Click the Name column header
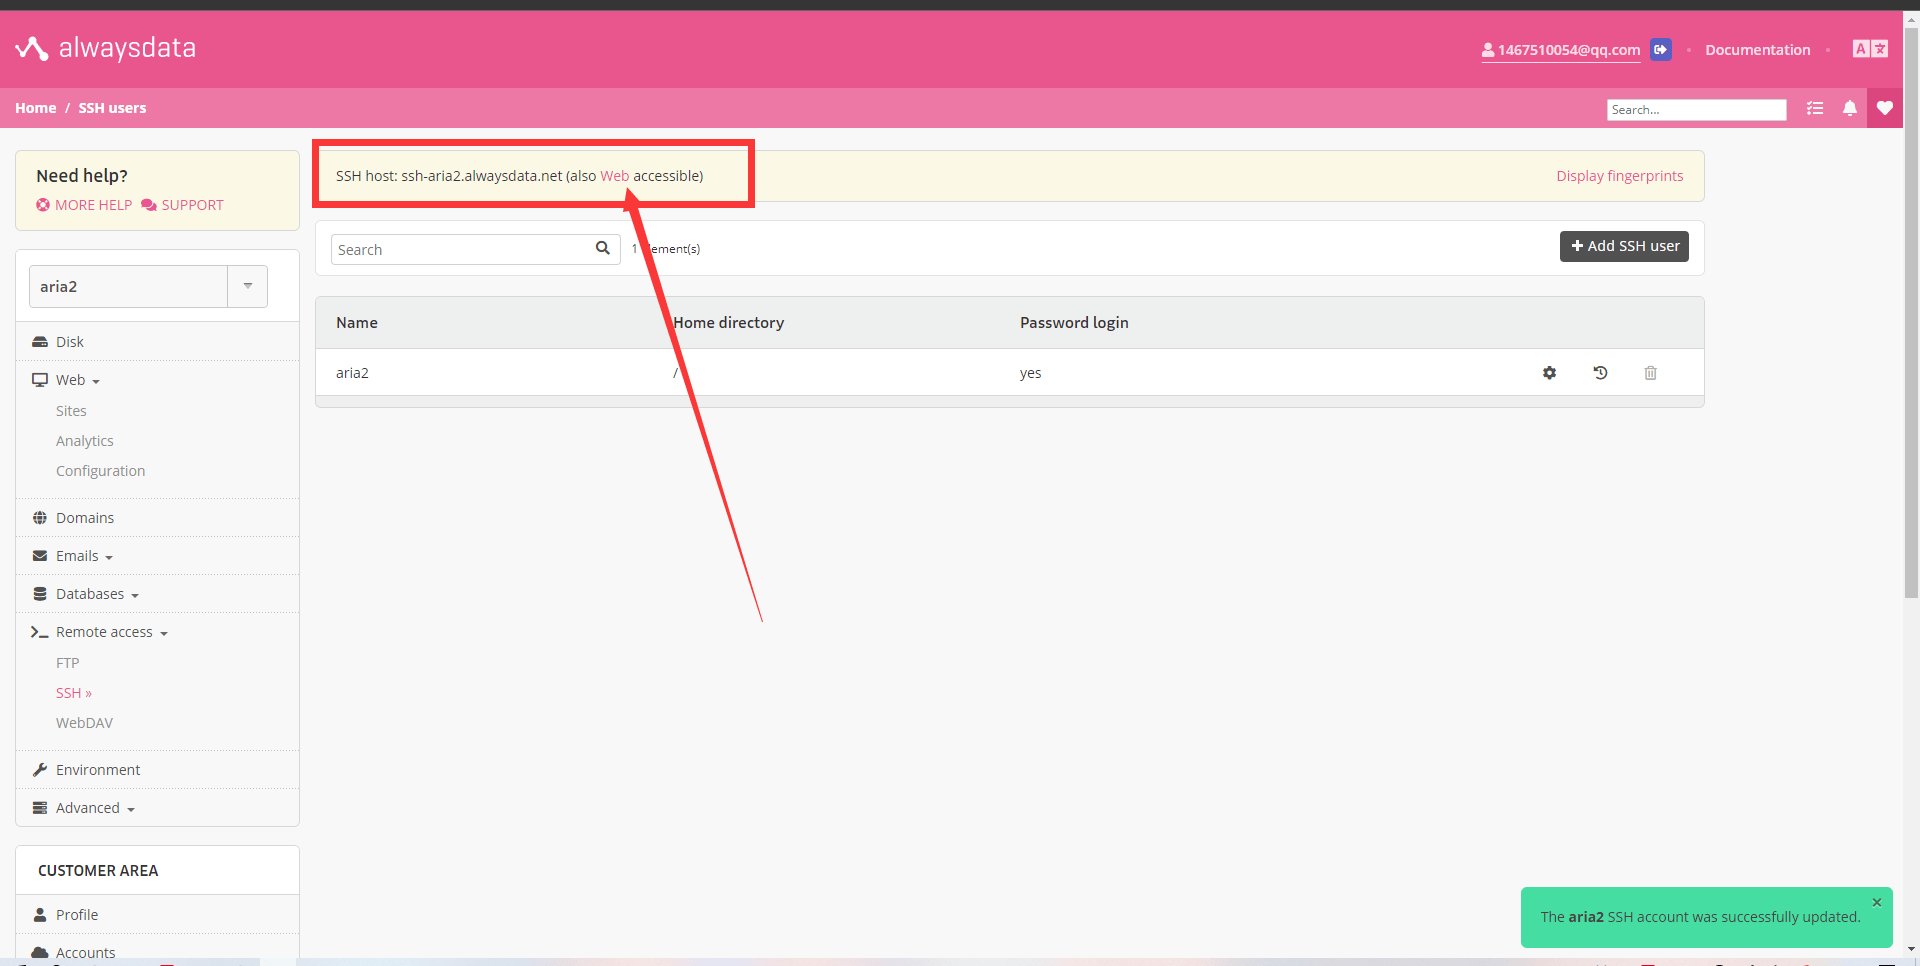This screenshot has width=1920, height=966. [357, 323]
